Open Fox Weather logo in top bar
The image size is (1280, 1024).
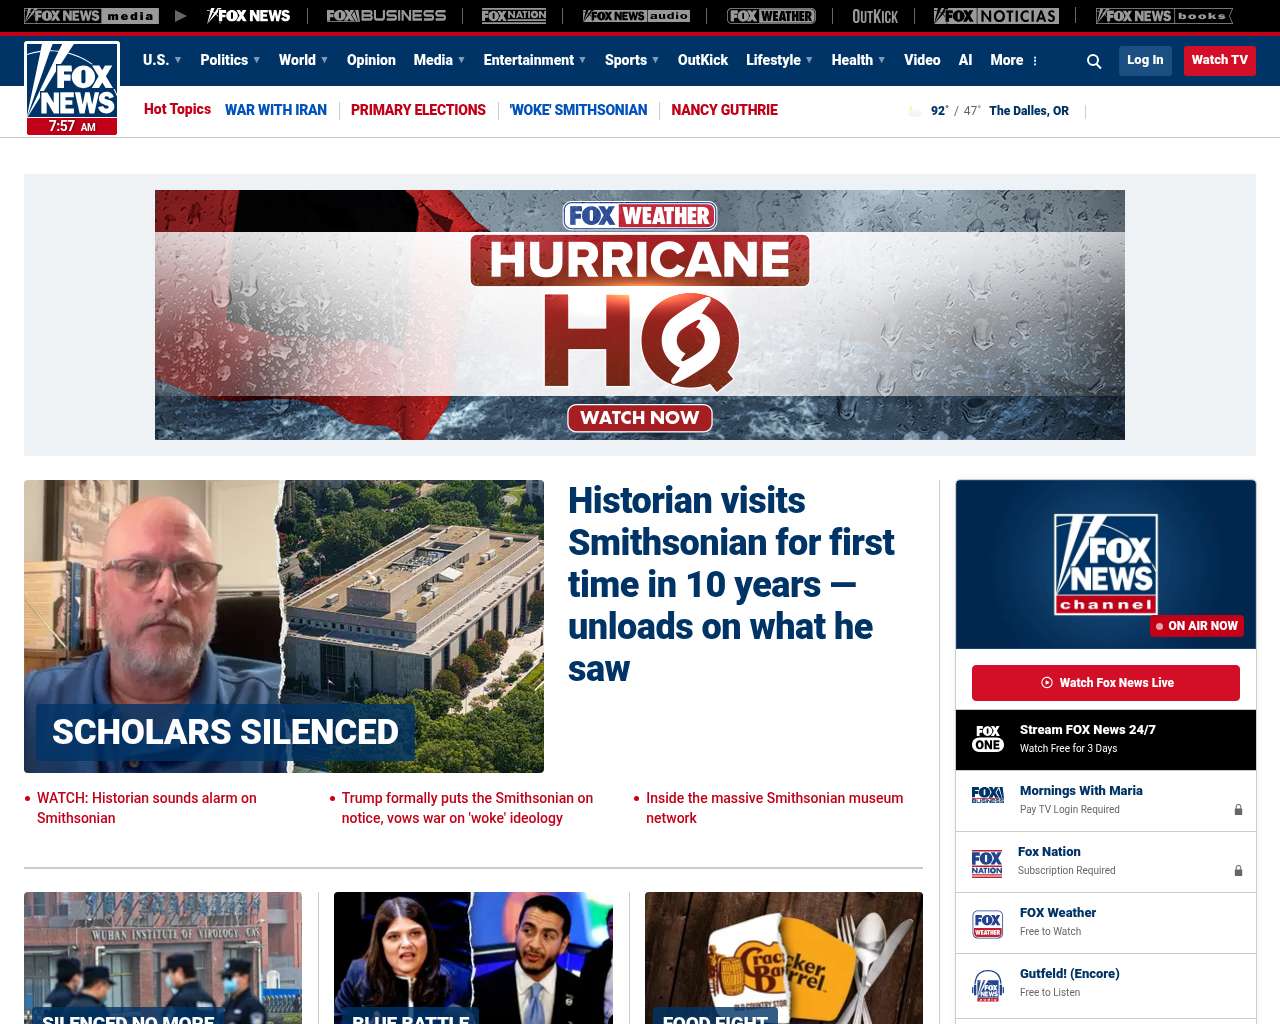coord(771,16)
